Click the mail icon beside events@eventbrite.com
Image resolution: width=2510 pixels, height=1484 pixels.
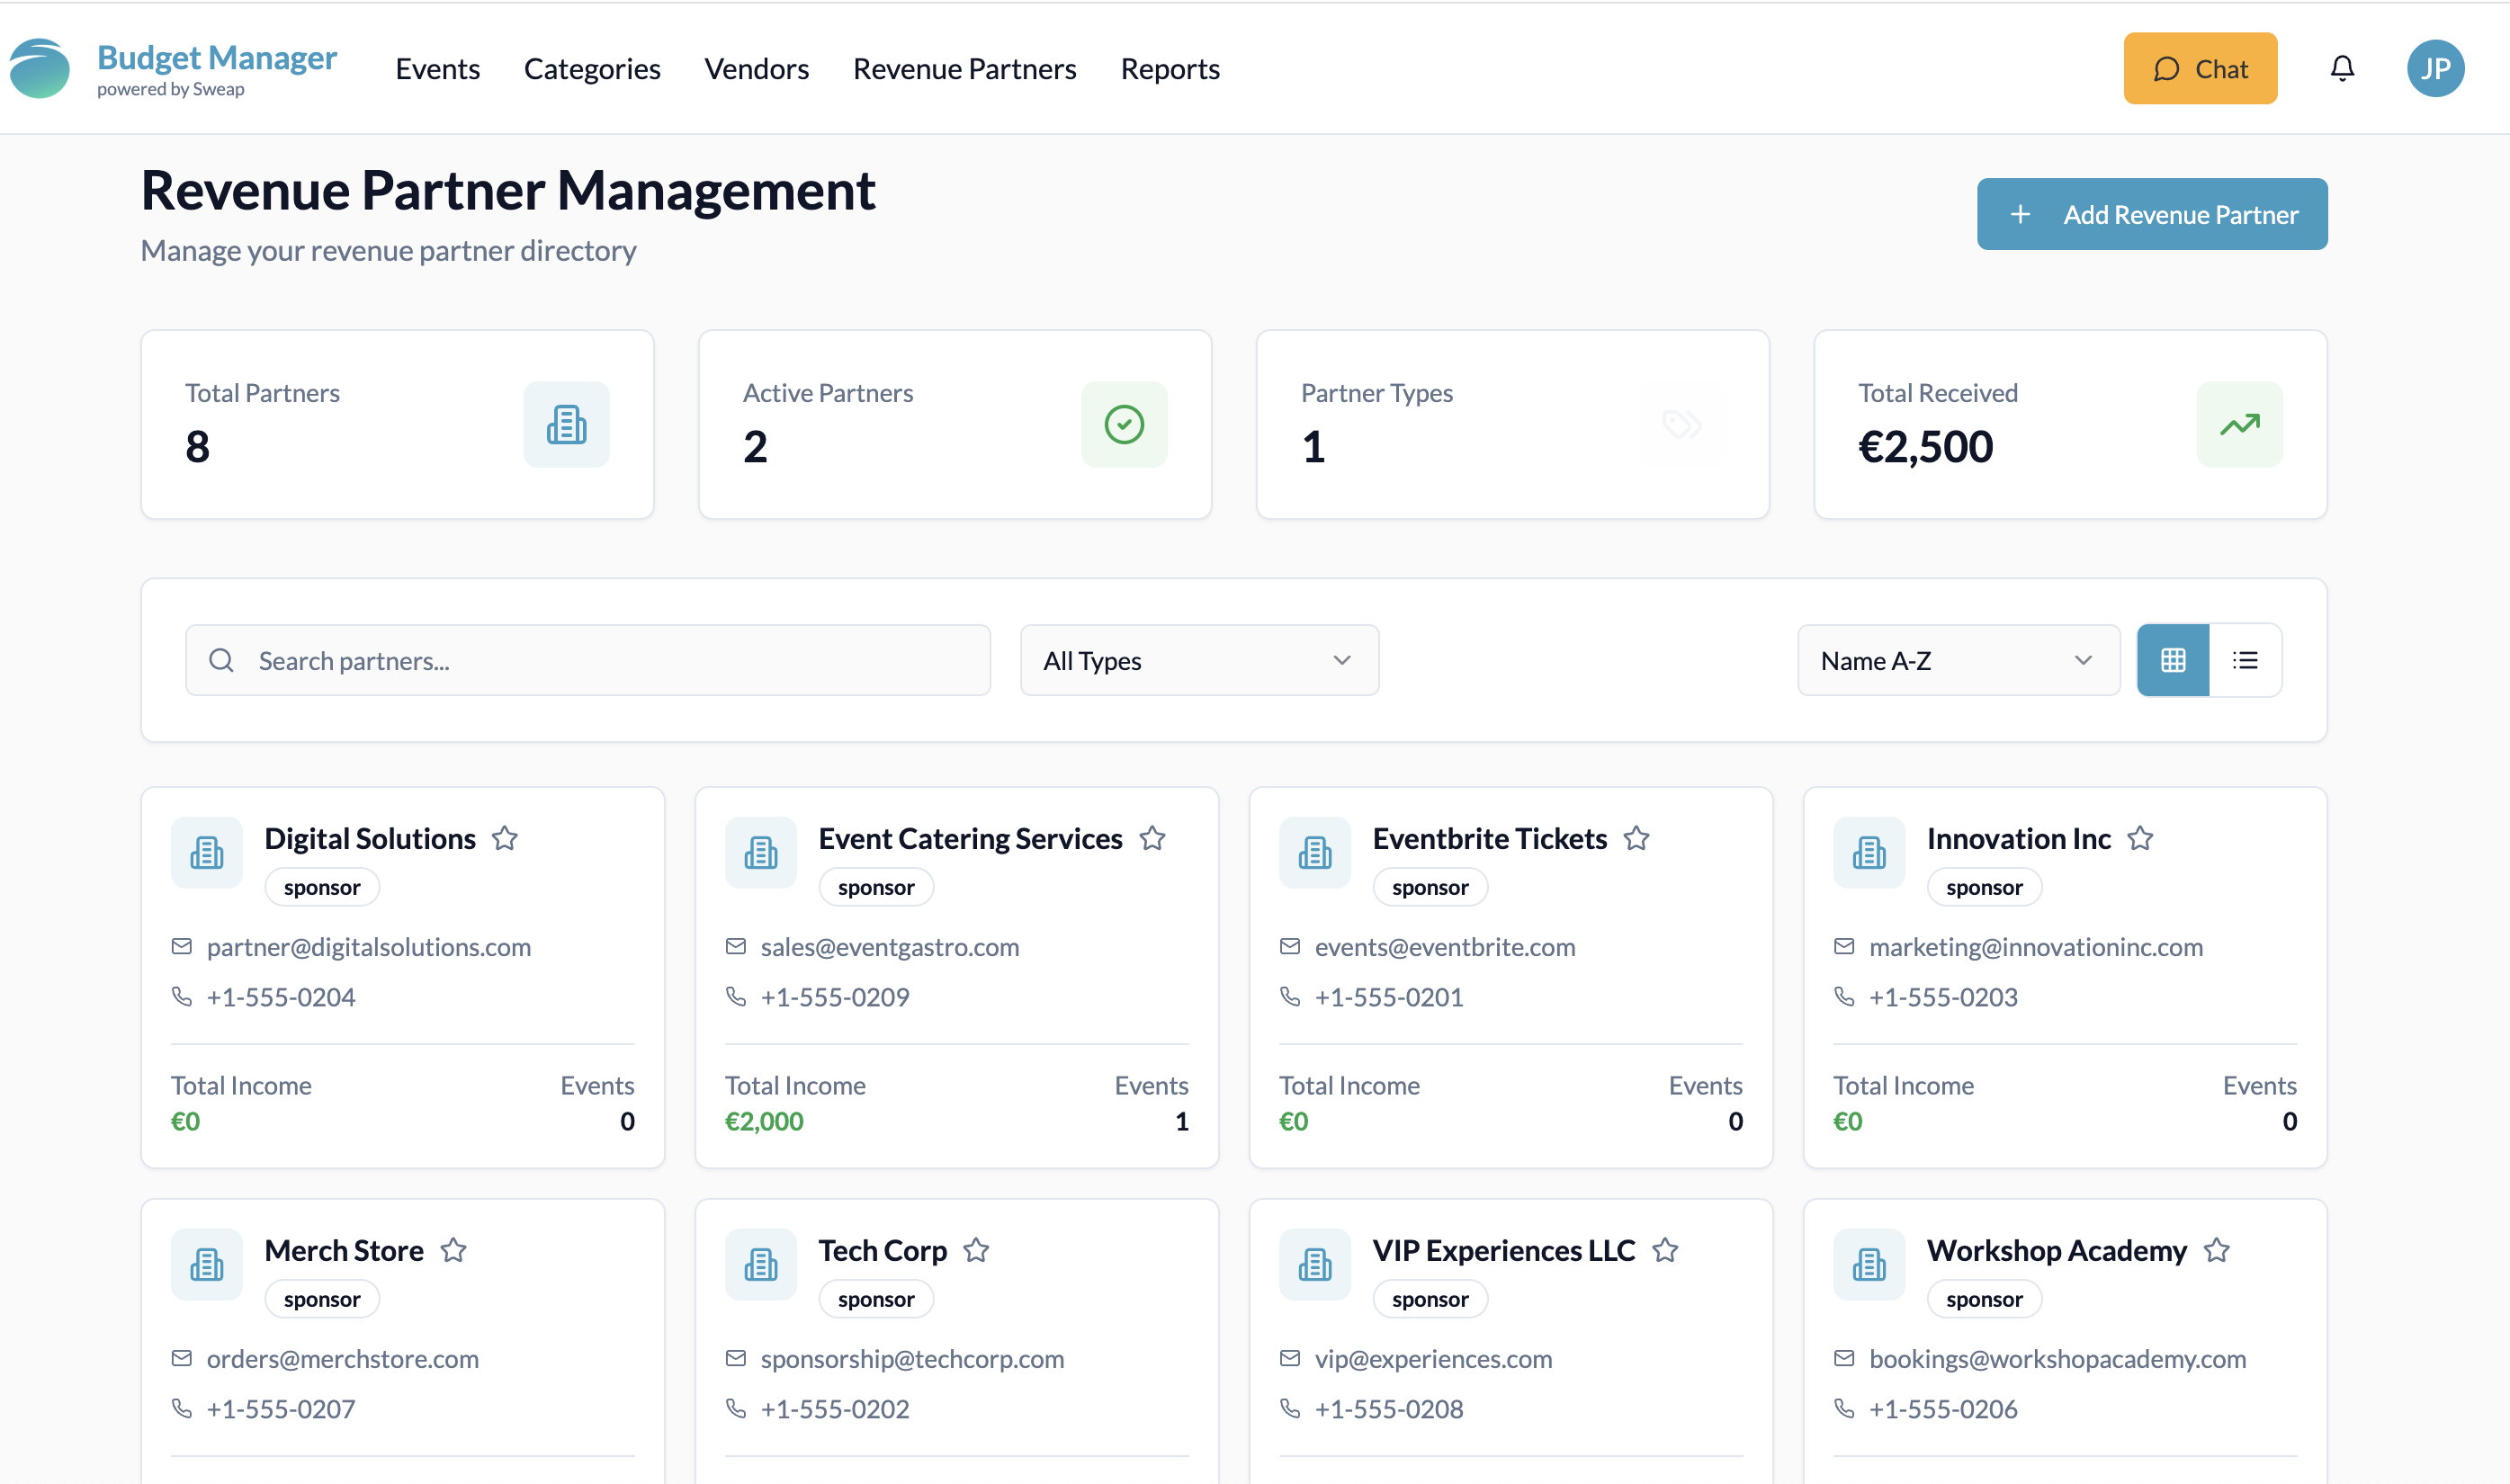click(1290, 947)
